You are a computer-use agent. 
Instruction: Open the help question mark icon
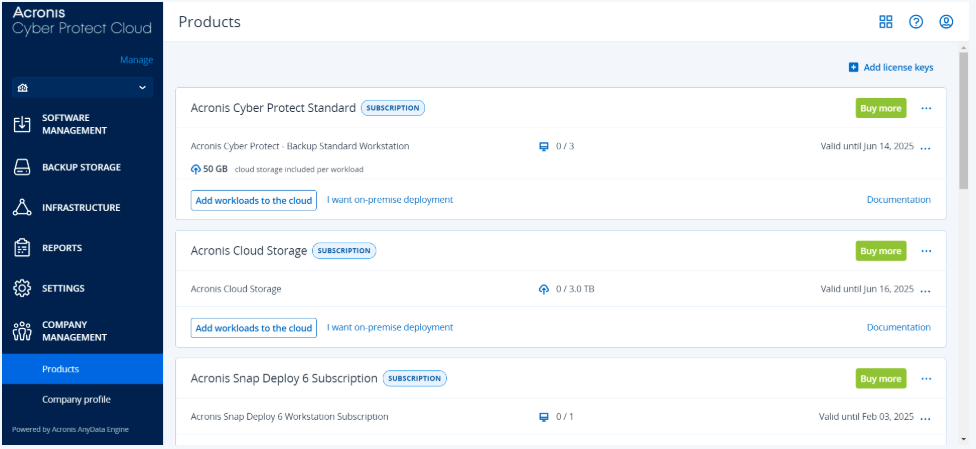[x=916, y=22]
